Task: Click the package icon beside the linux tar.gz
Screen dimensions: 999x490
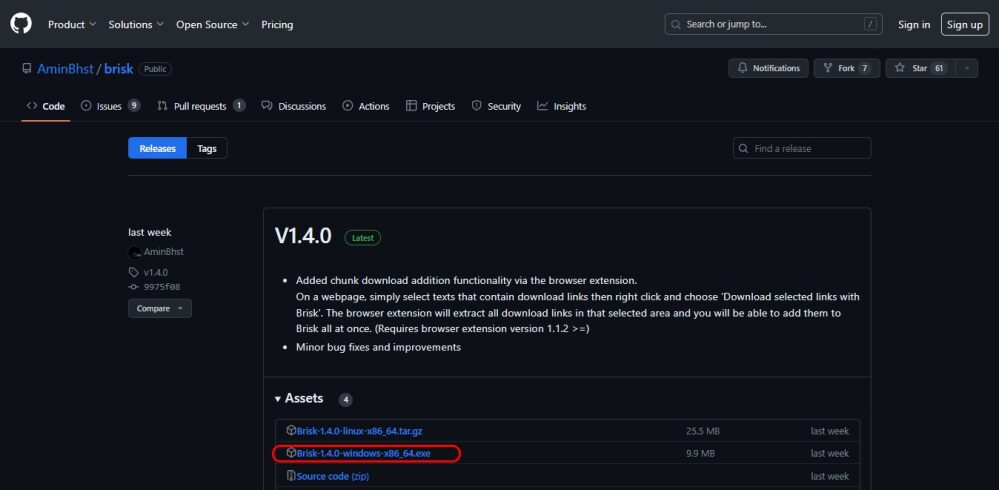Action: 291,431
